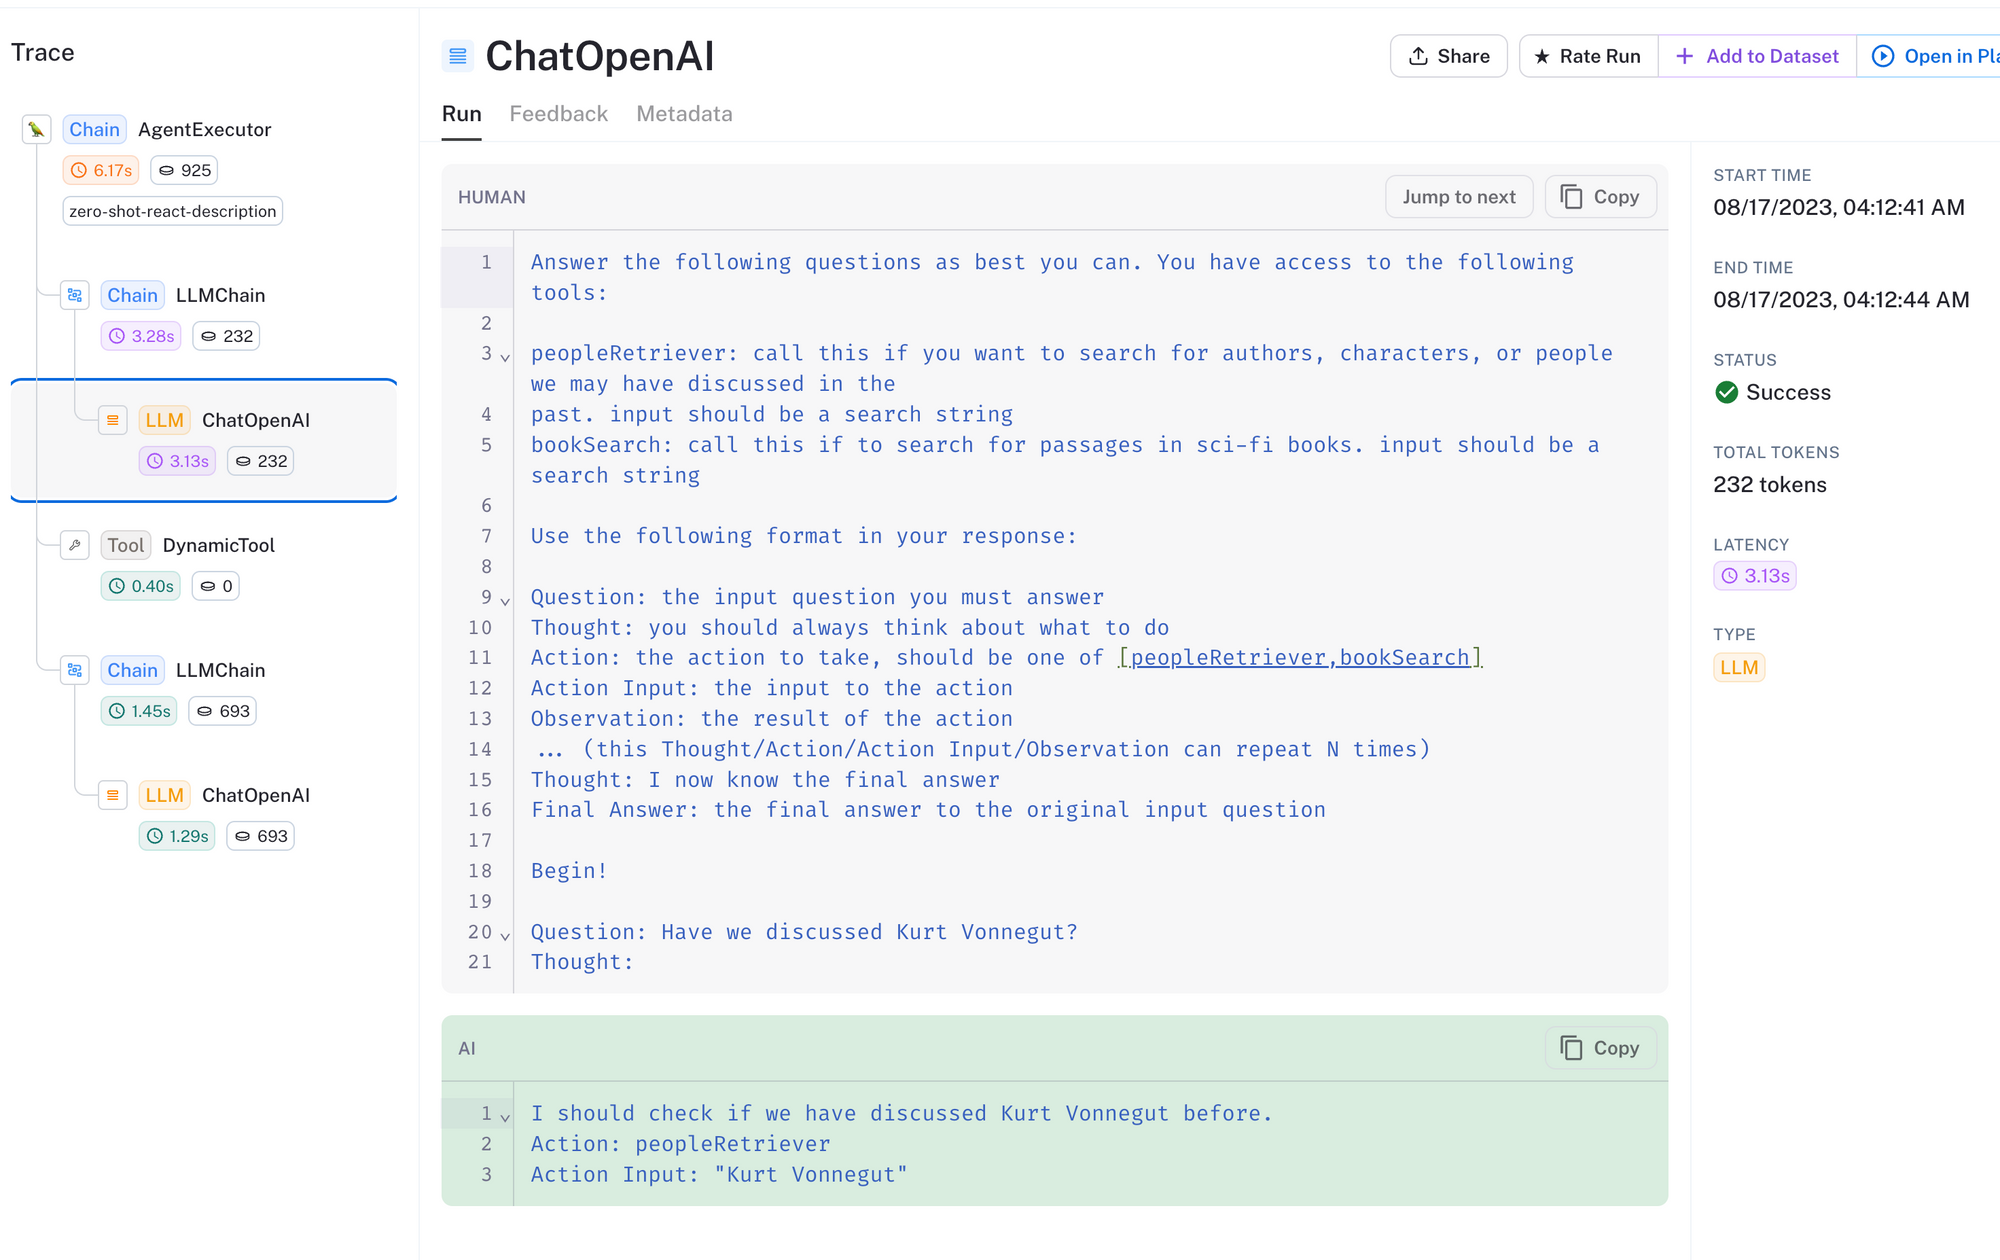Collapse line 20 Question fold arrow
The image size is (2000, 1260).
point(505,936)
